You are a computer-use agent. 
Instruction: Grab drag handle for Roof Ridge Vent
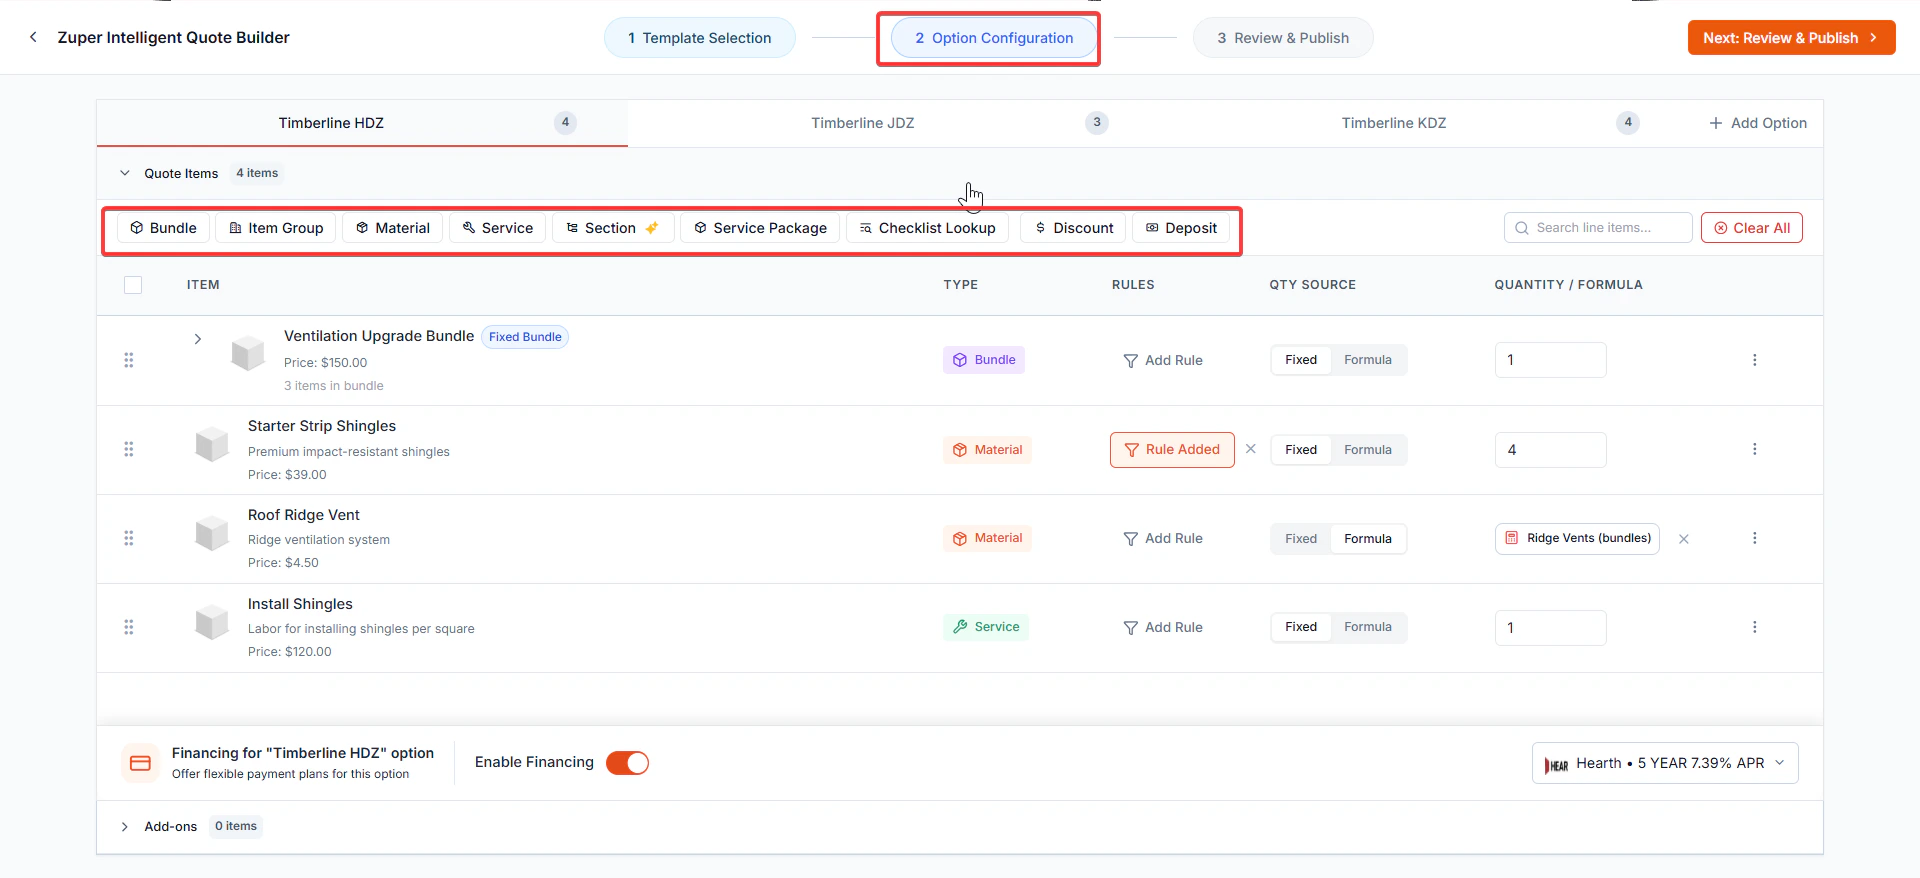click(128, 538)
